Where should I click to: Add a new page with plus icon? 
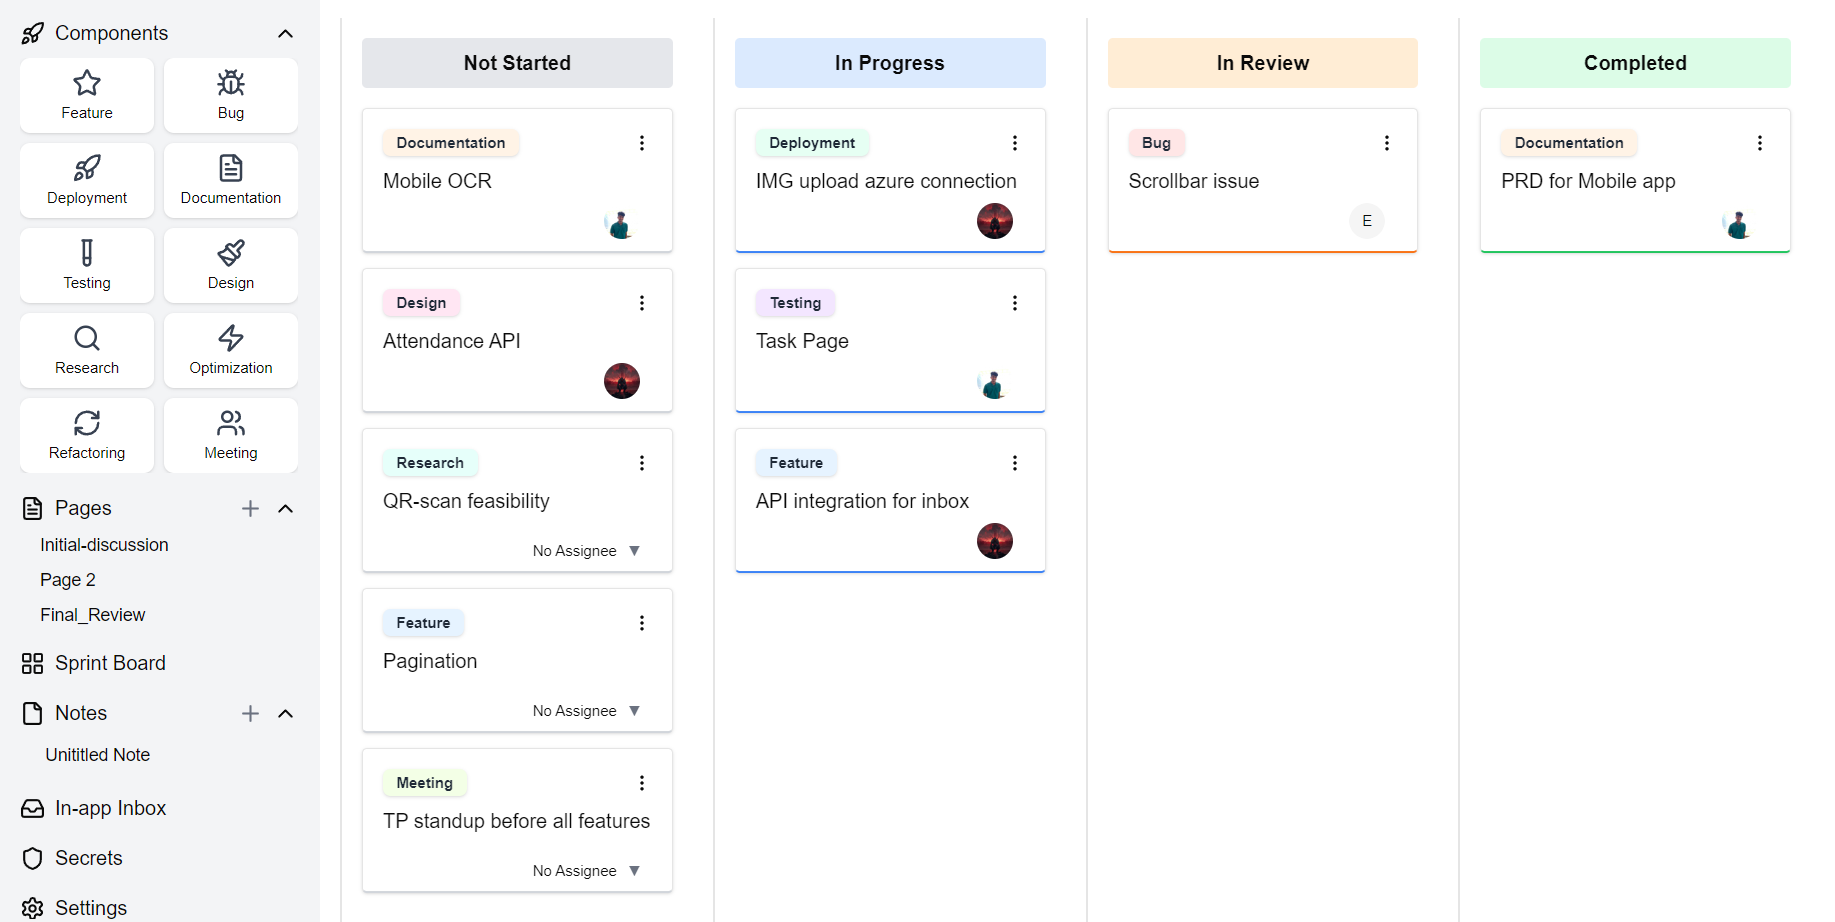(x=250, y=509)
